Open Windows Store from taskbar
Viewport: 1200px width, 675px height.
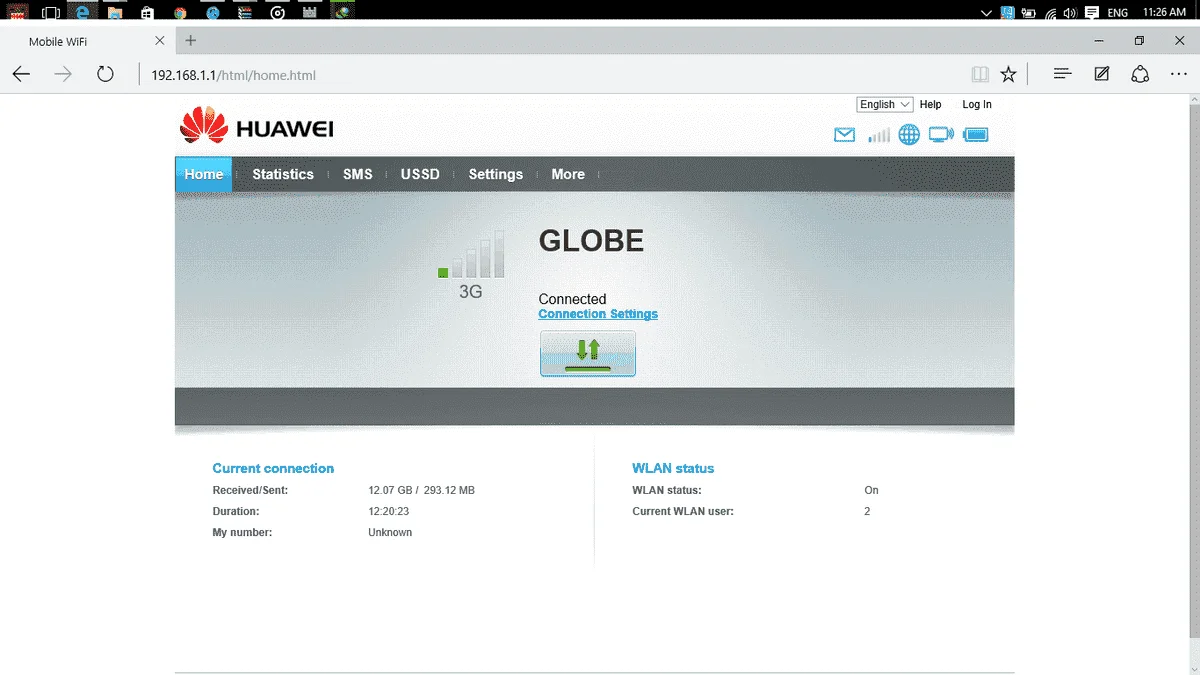click(x=147, y=13)
